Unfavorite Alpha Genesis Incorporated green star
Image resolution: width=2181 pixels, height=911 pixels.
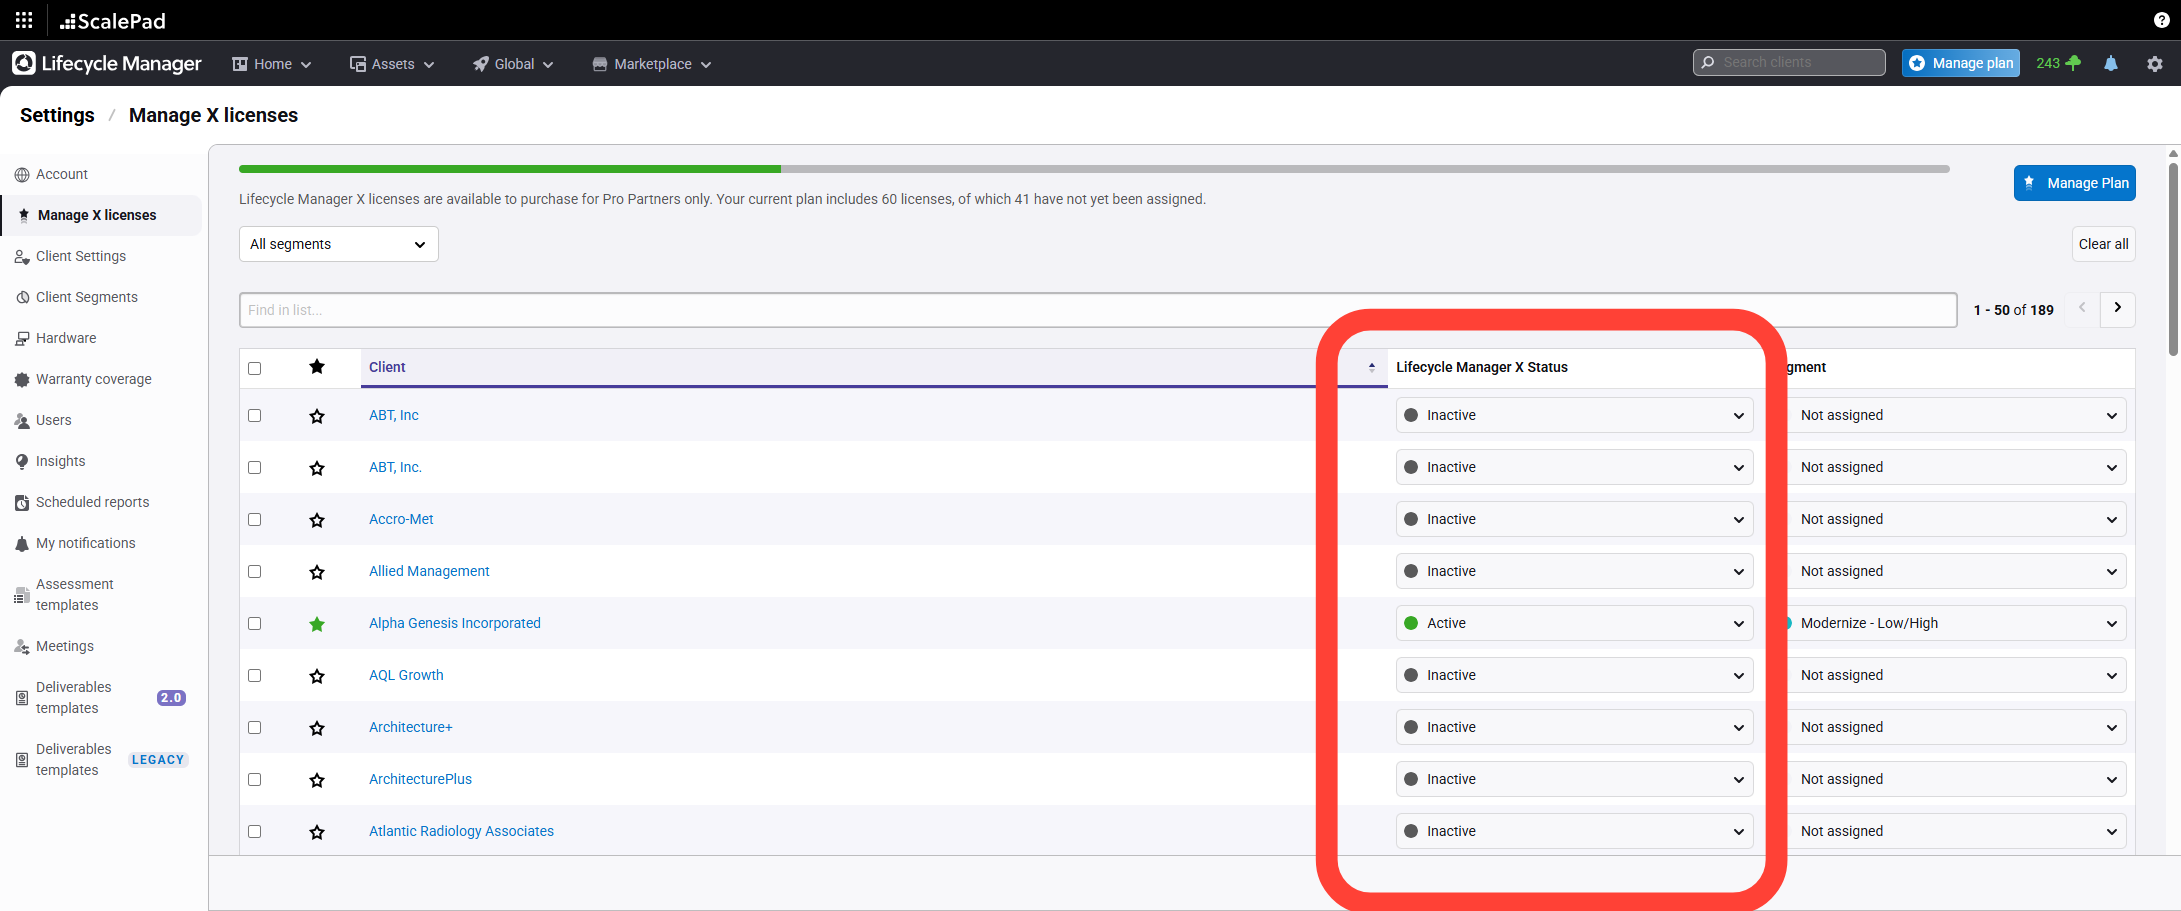pyautogui.click(x=317, y=624)
